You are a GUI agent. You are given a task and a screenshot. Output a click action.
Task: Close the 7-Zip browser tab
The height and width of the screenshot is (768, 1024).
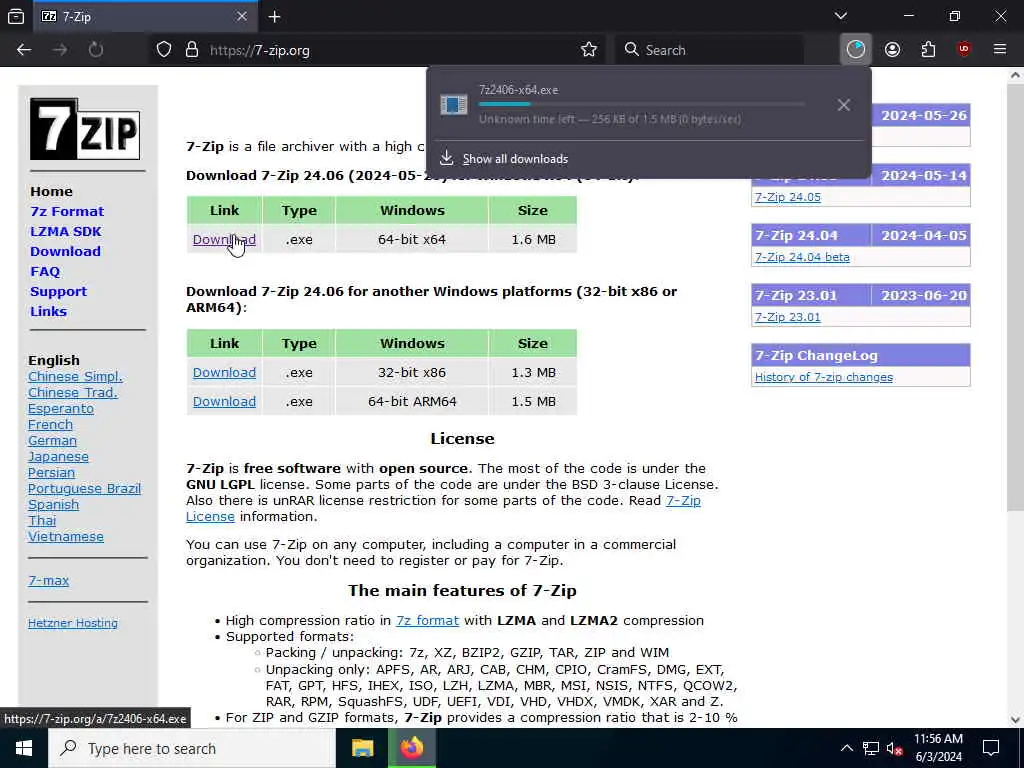point(242,16)
